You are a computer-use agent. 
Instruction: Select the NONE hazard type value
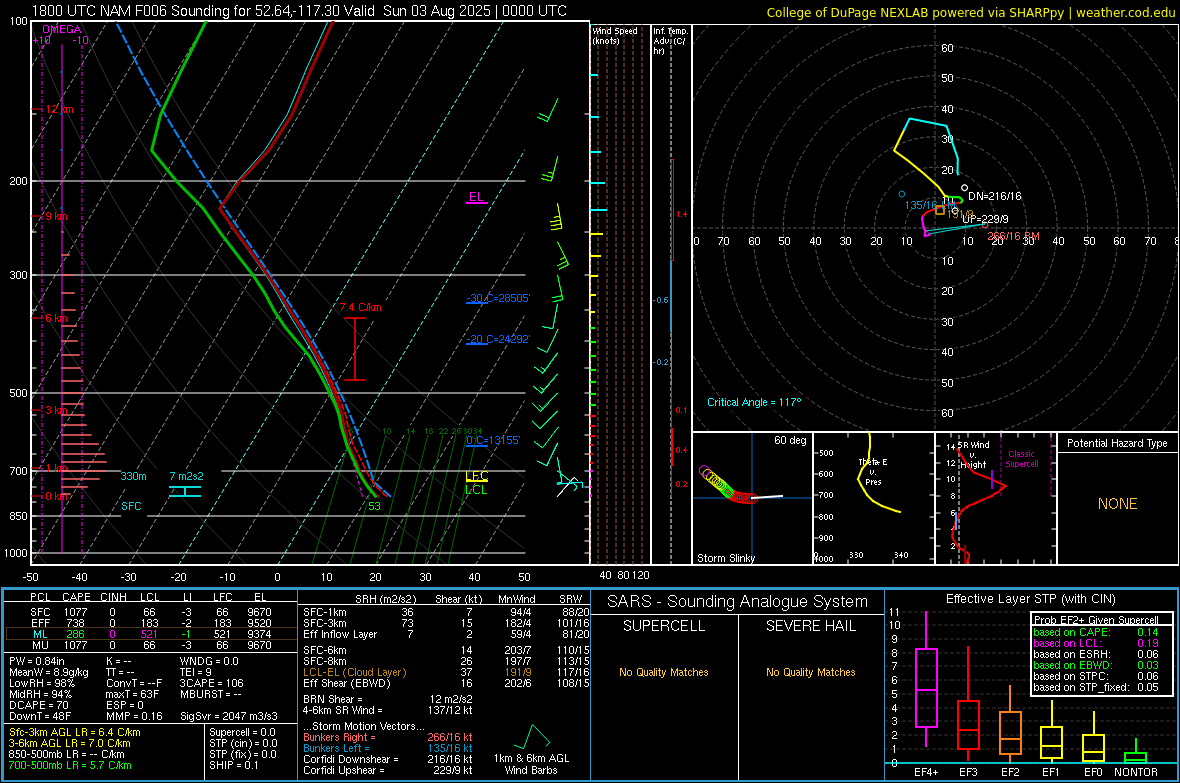click(x=1118, y=504)
